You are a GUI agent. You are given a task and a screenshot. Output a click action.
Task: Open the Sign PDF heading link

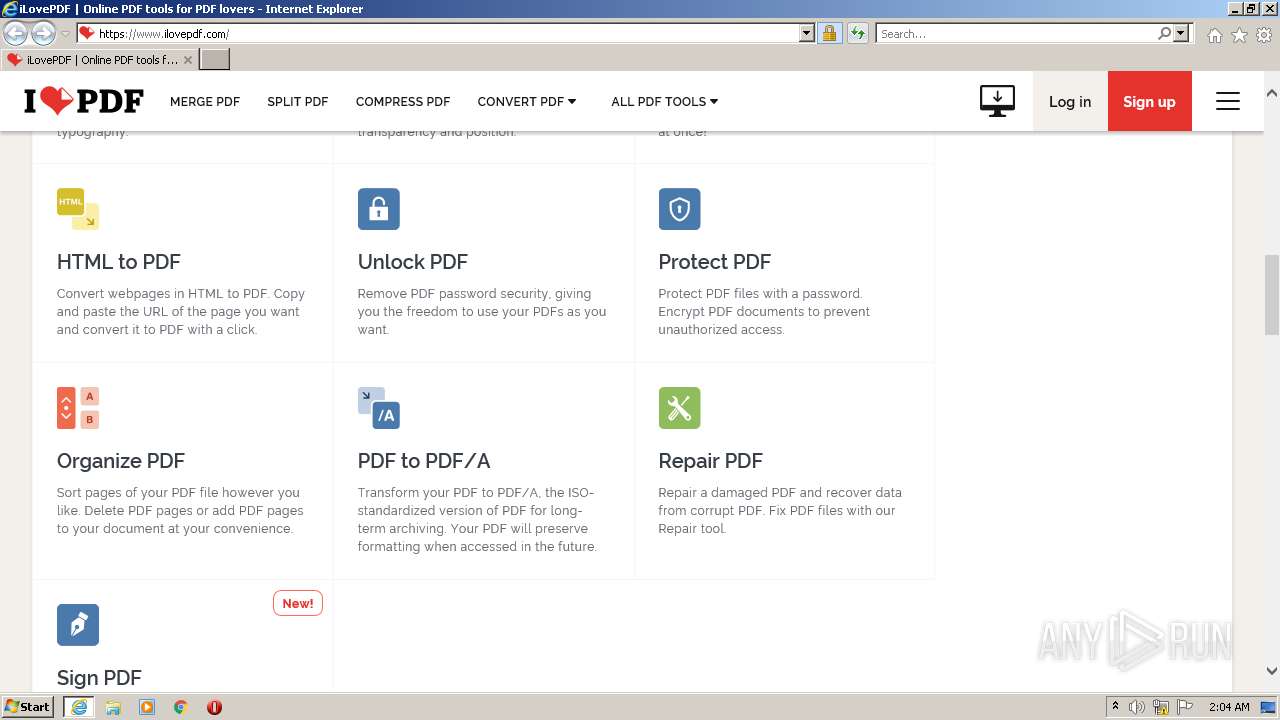[x=99, y=678]
